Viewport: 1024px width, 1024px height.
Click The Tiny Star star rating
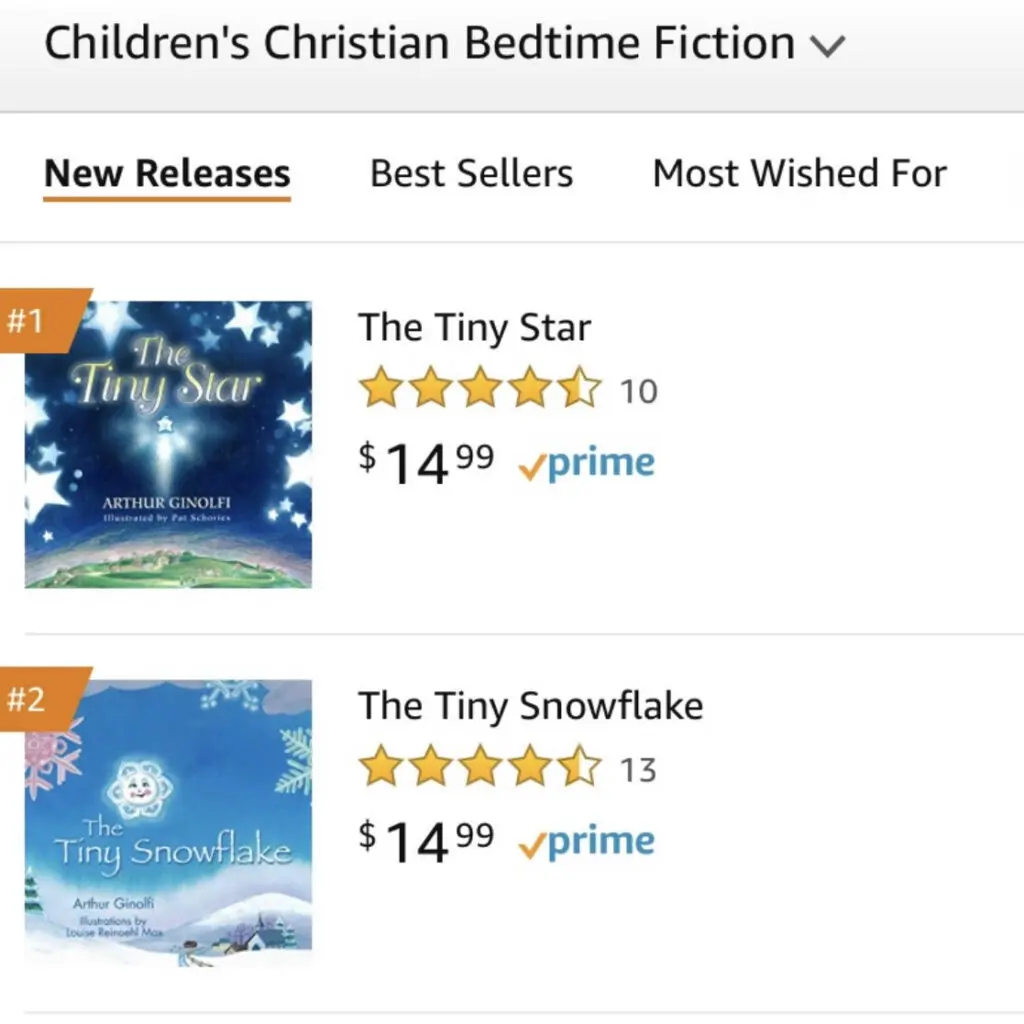click(x=480, y=387)
